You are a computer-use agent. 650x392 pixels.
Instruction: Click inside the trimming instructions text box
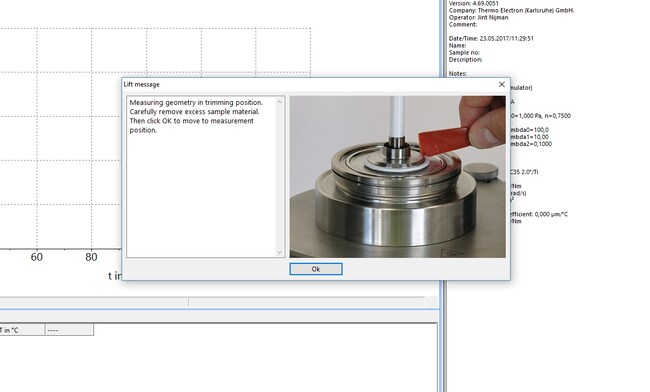(x=202, y=177)
